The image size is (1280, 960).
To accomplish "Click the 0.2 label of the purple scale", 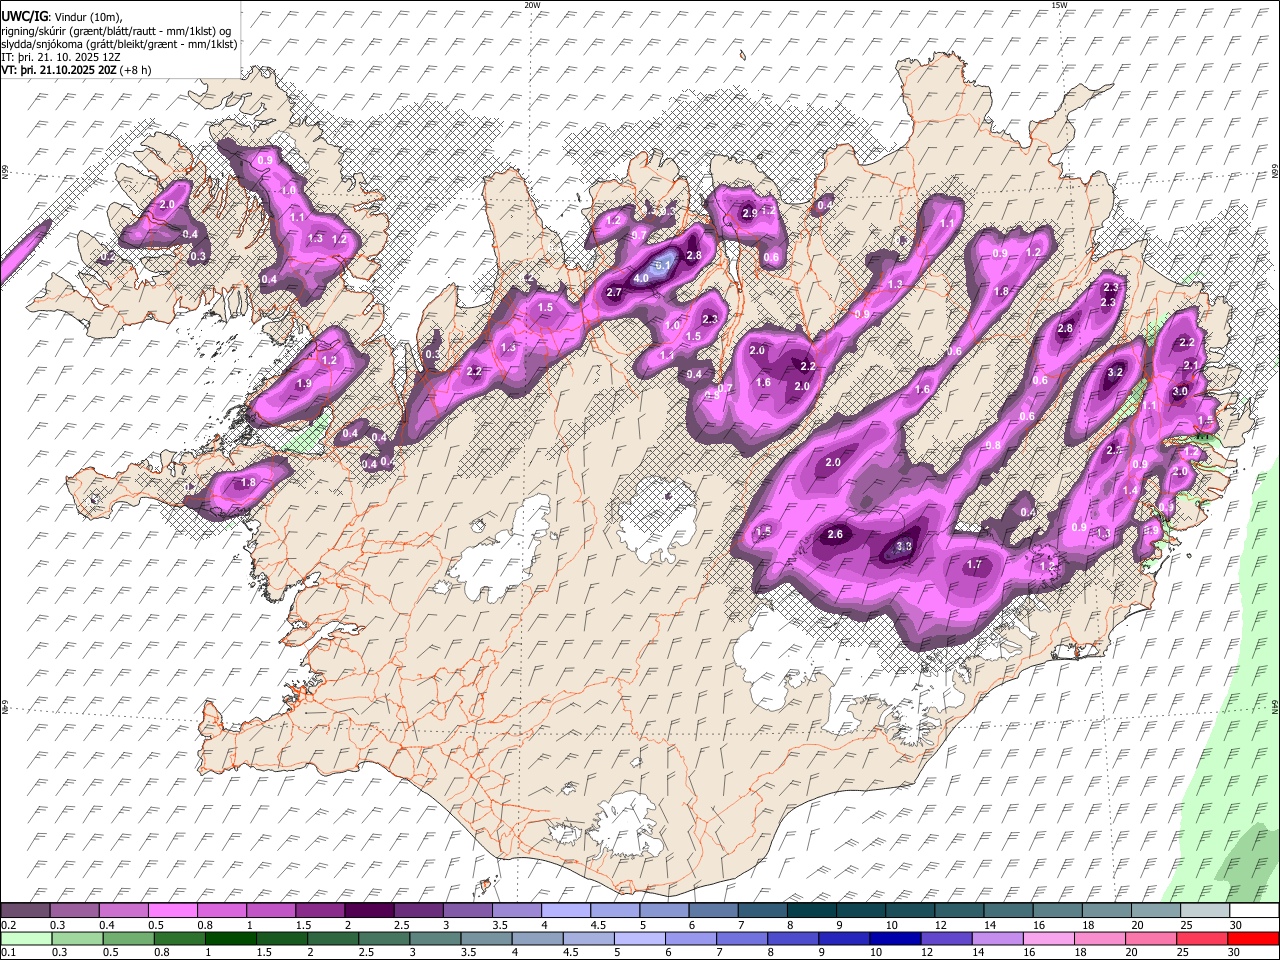I will point(8,925).
